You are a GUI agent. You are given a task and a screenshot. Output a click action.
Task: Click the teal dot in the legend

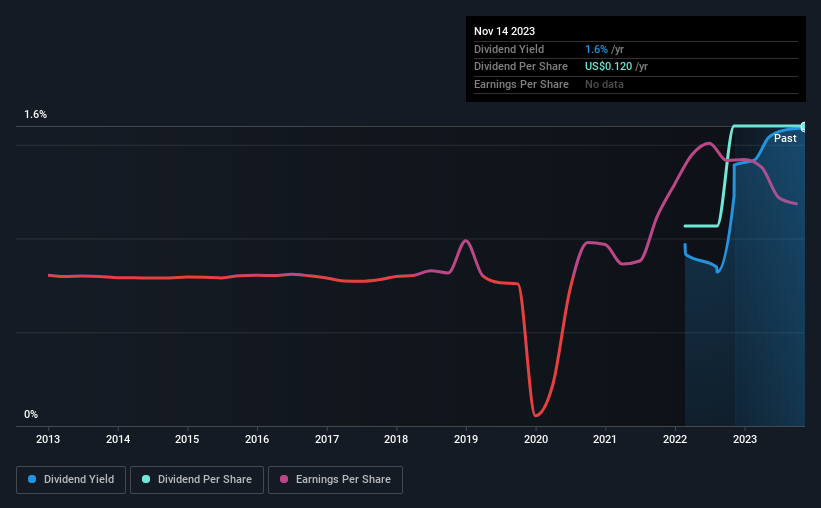tap(147, 480)
